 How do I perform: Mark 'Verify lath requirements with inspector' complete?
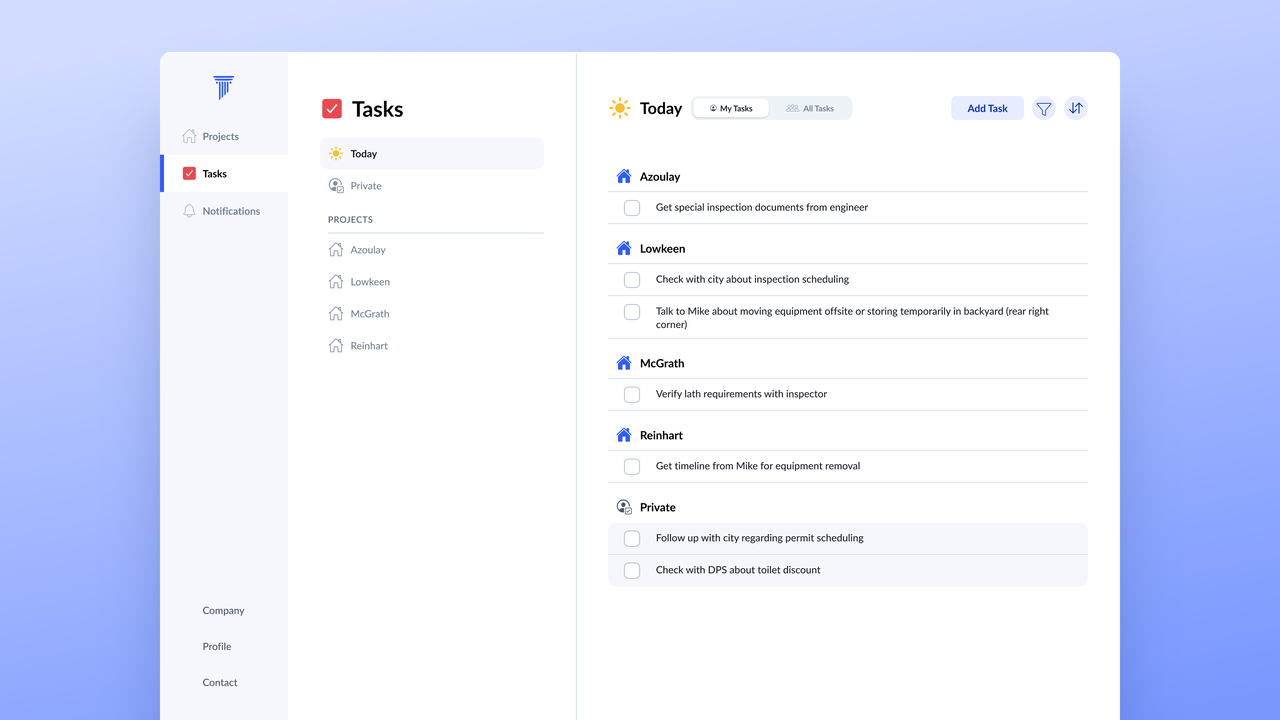(632, 395)
